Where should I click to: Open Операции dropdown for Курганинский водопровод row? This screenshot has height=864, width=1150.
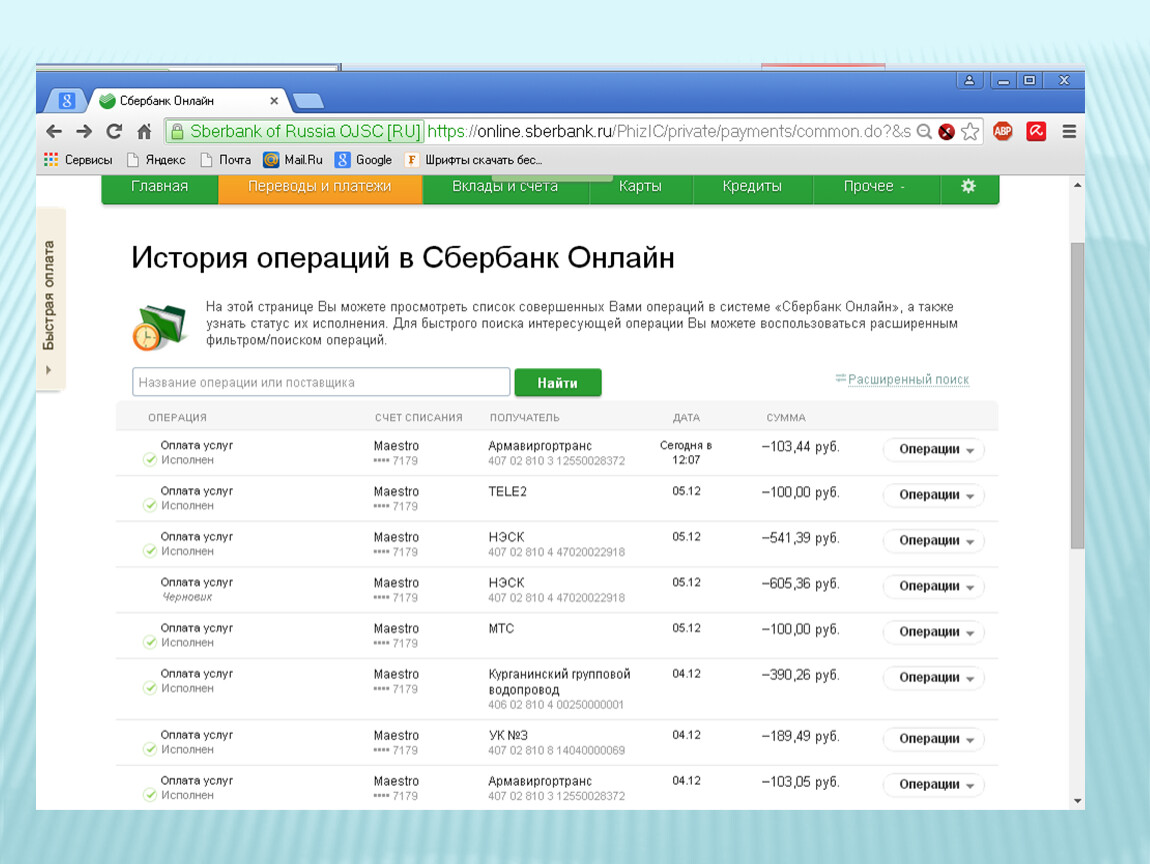tap(934, 678)
